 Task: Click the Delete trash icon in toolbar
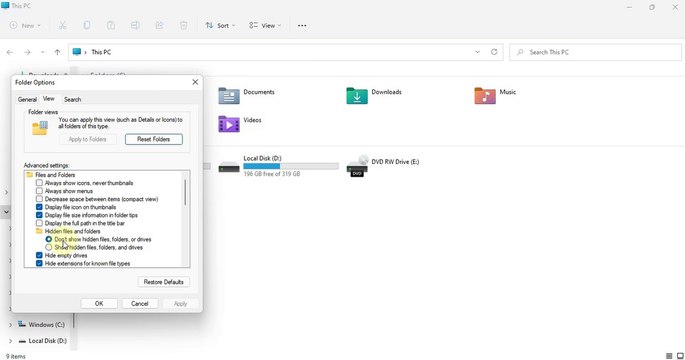coord(183,25)
